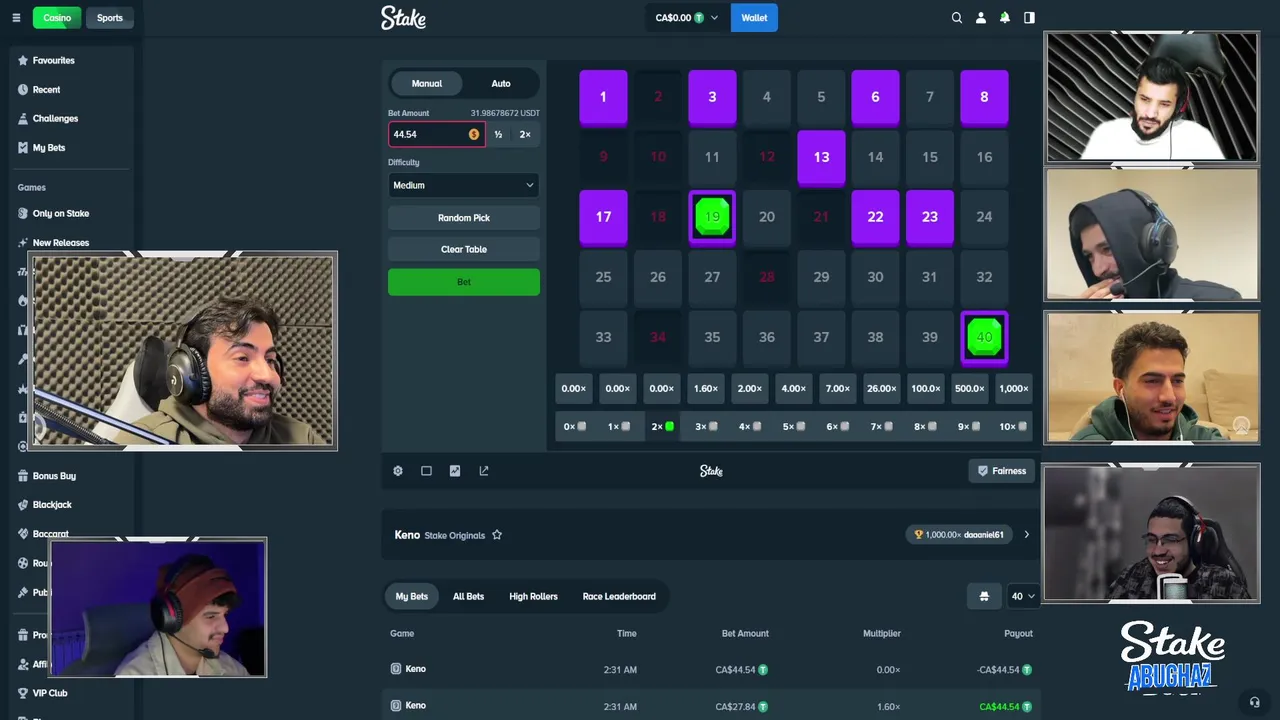
Task: Open the user profile icon
Action: coord(981,18)
